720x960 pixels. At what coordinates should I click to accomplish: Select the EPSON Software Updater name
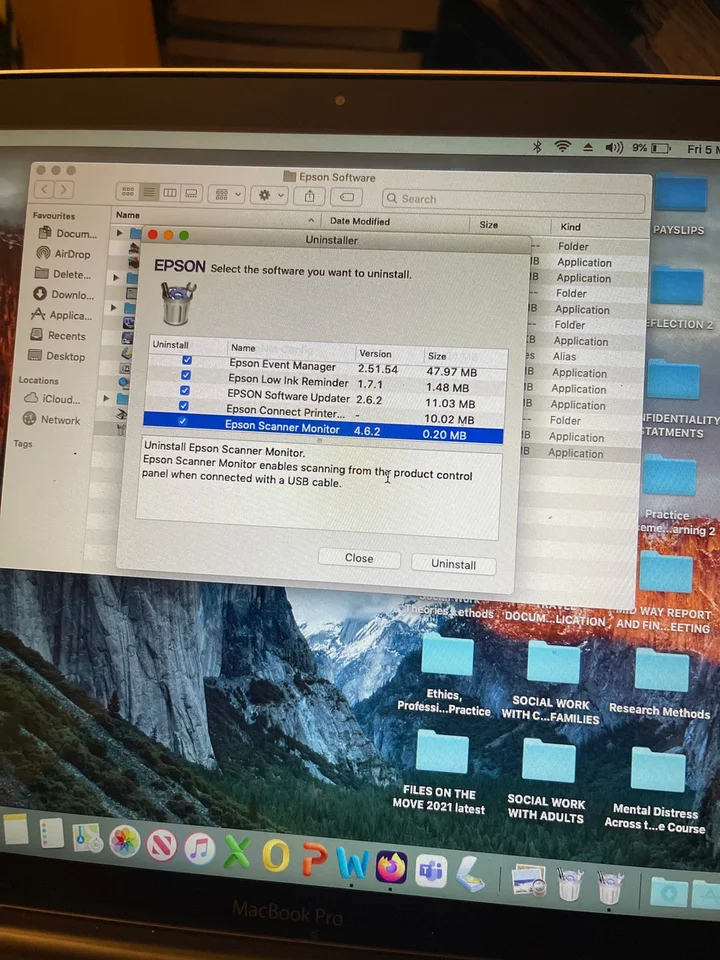pyautogui.click(x=288, y=397)
